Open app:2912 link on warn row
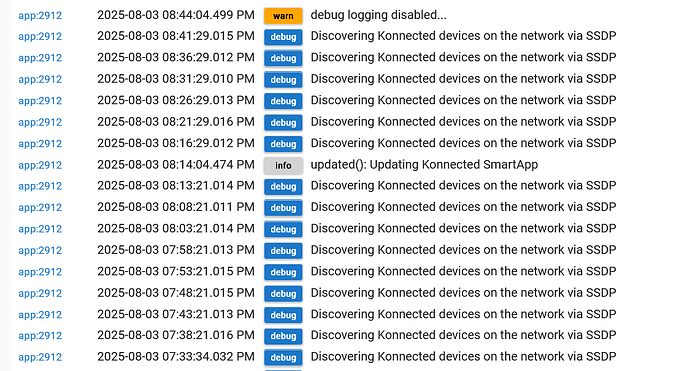The height and width of the screenshot is (371, 690). 40,15
